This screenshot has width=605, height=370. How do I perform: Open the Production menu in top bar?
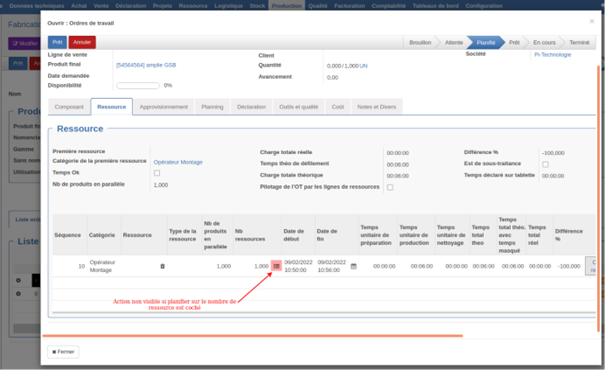click(x=287, y=6)
